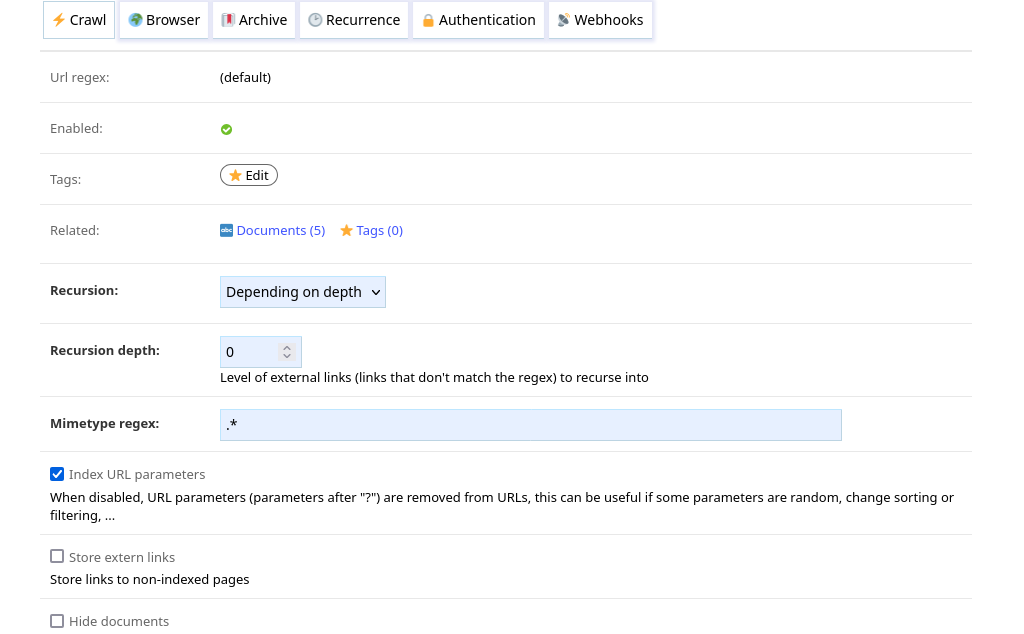This screenshot has width=1024, height=634.
Task: Open the Recursion dropdown
Action: [303, 292]
